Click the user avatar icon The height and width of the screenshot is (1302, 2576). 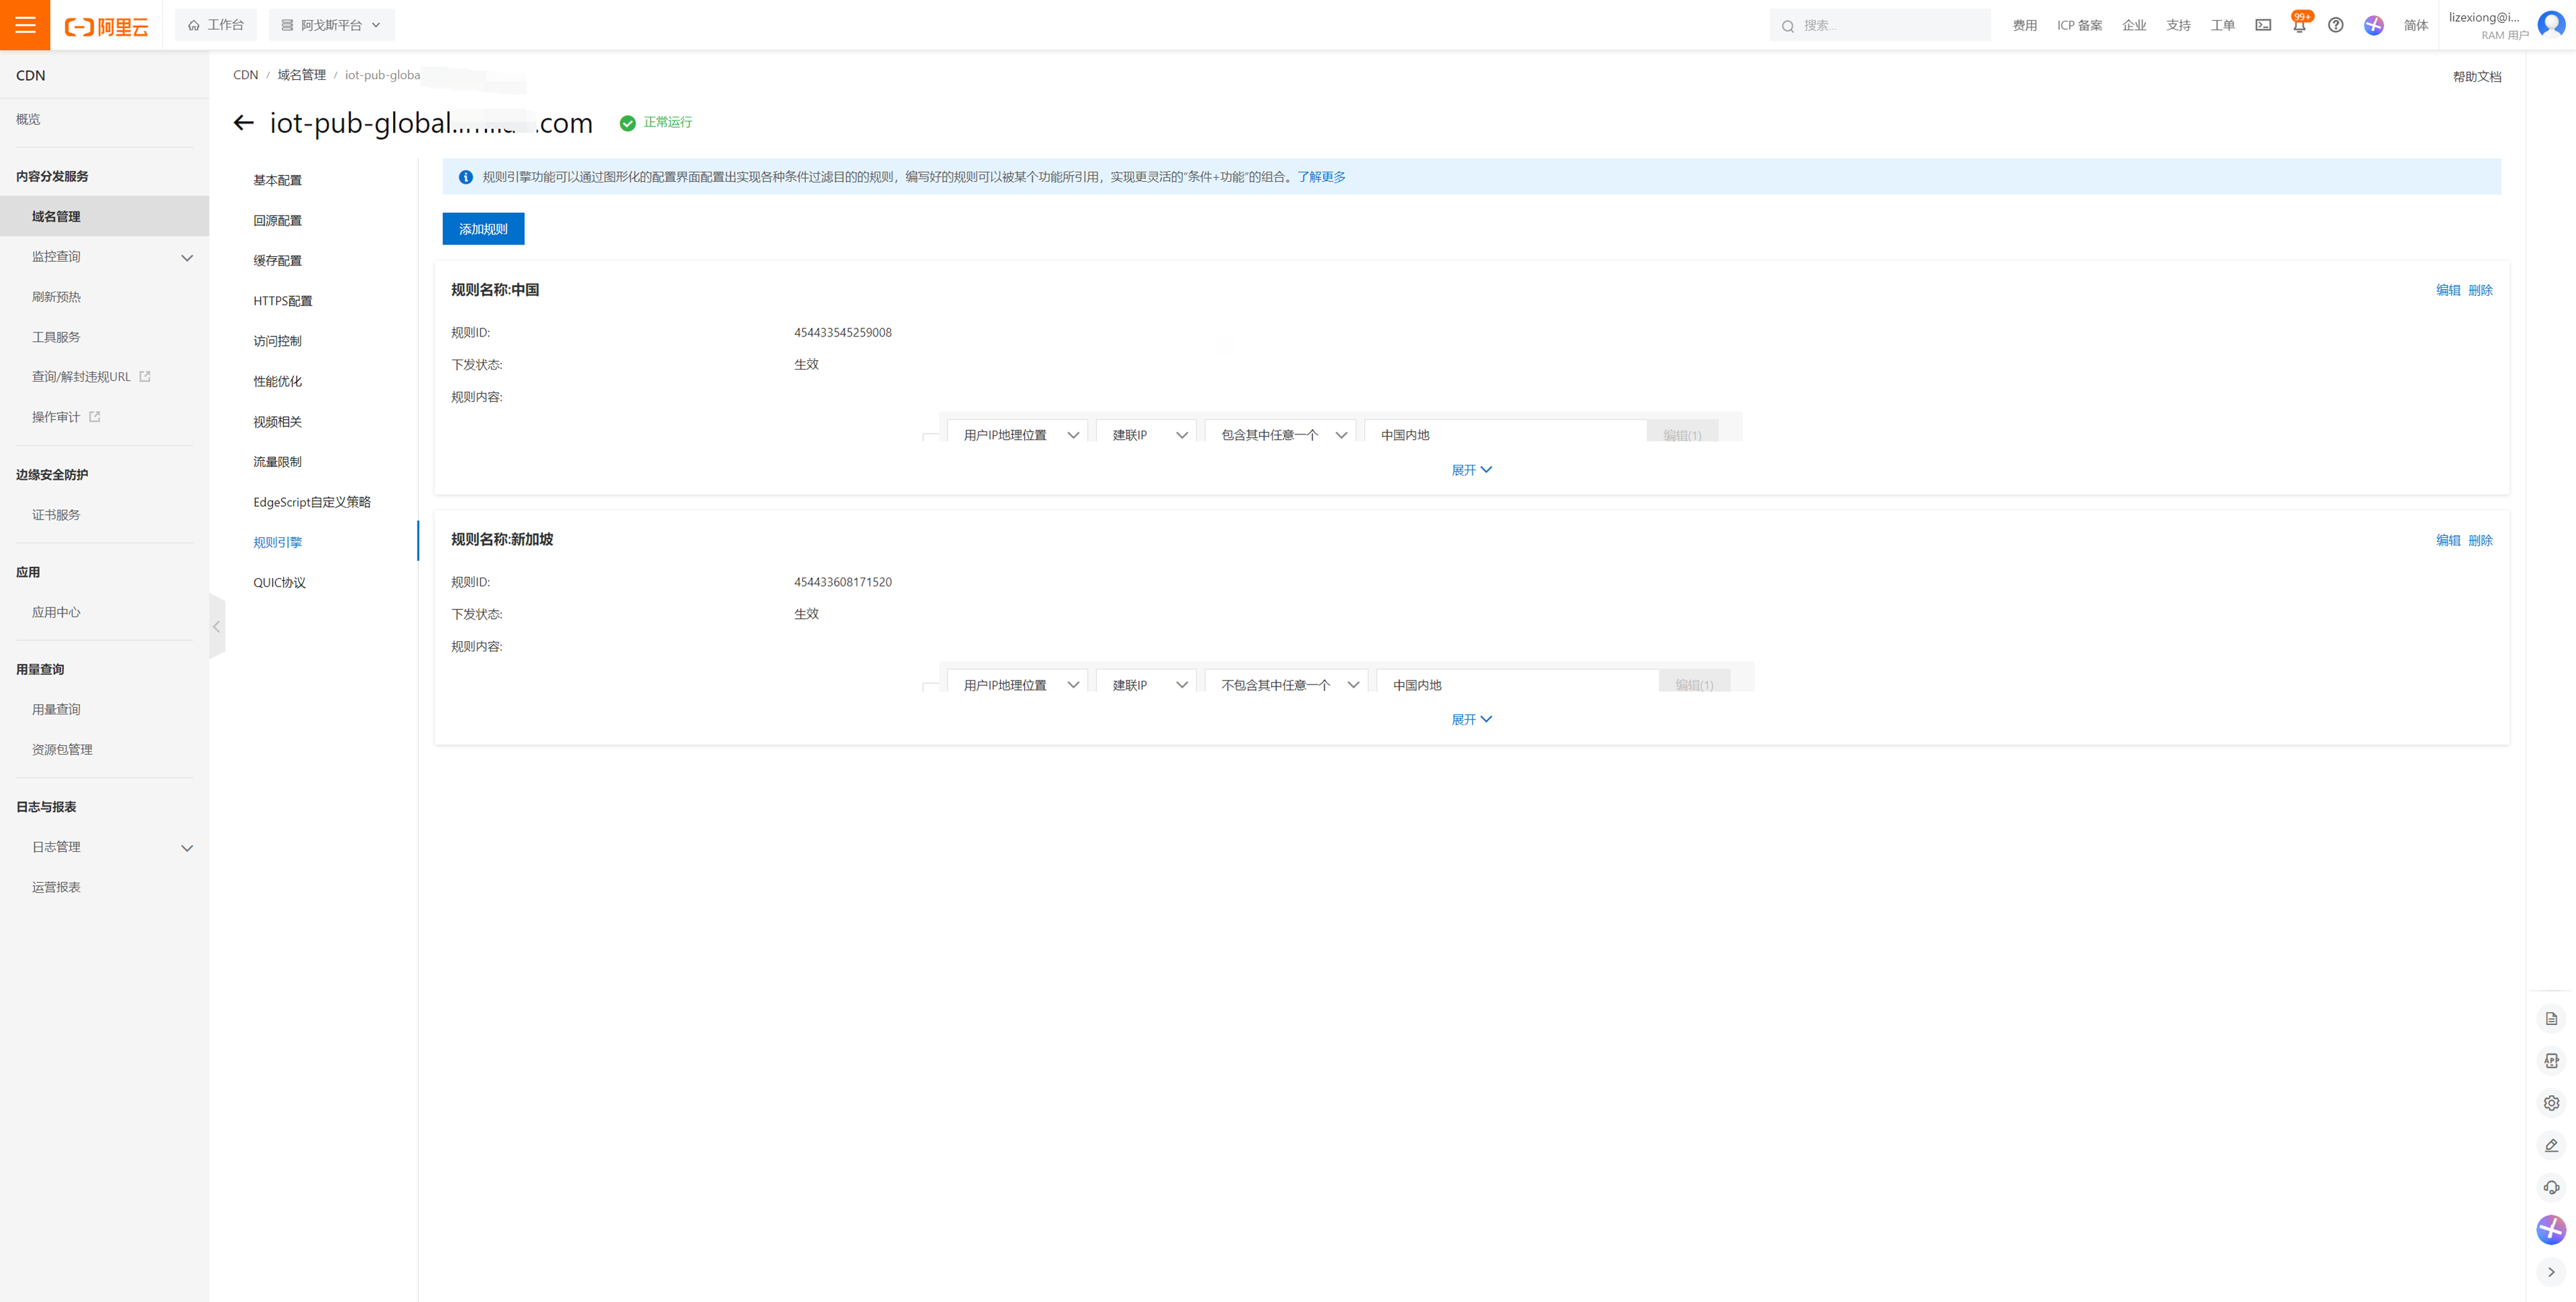coord(2551,25)
